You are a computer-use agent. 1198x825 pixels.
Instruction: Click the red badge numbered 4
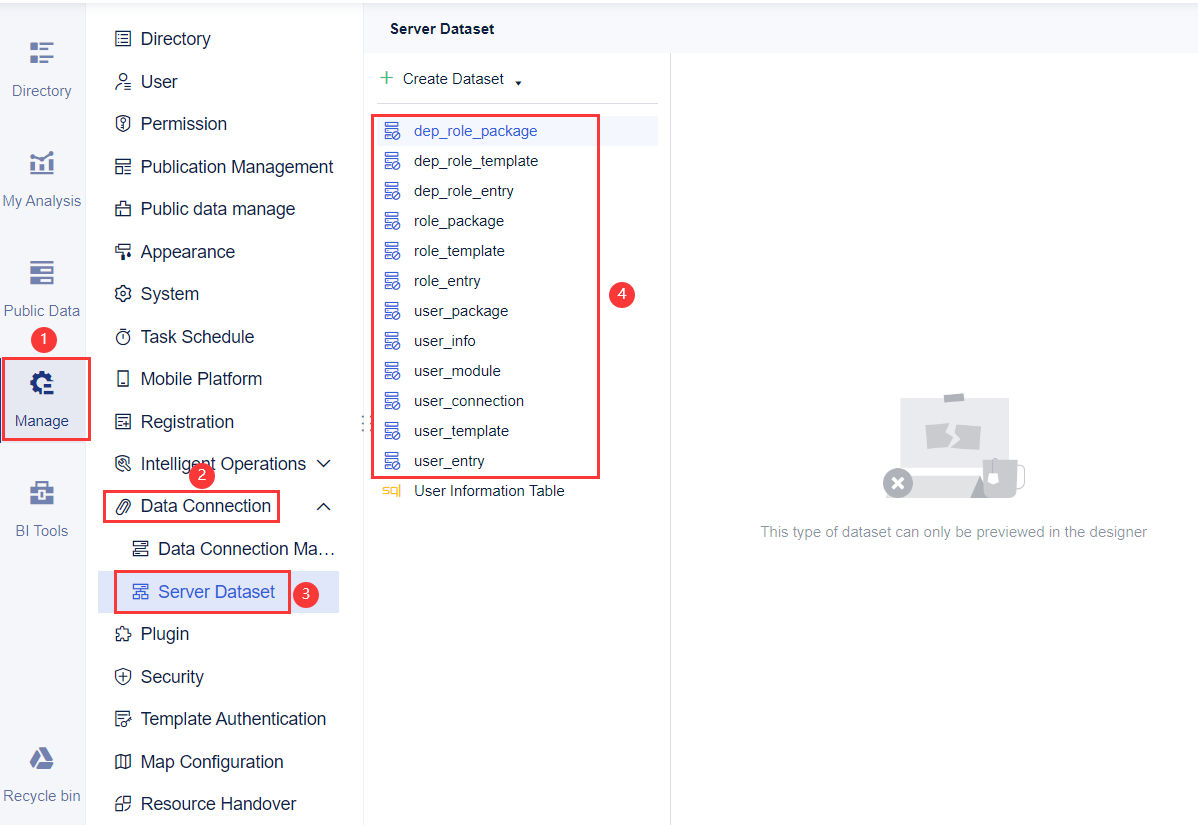(x=622, y=295)
